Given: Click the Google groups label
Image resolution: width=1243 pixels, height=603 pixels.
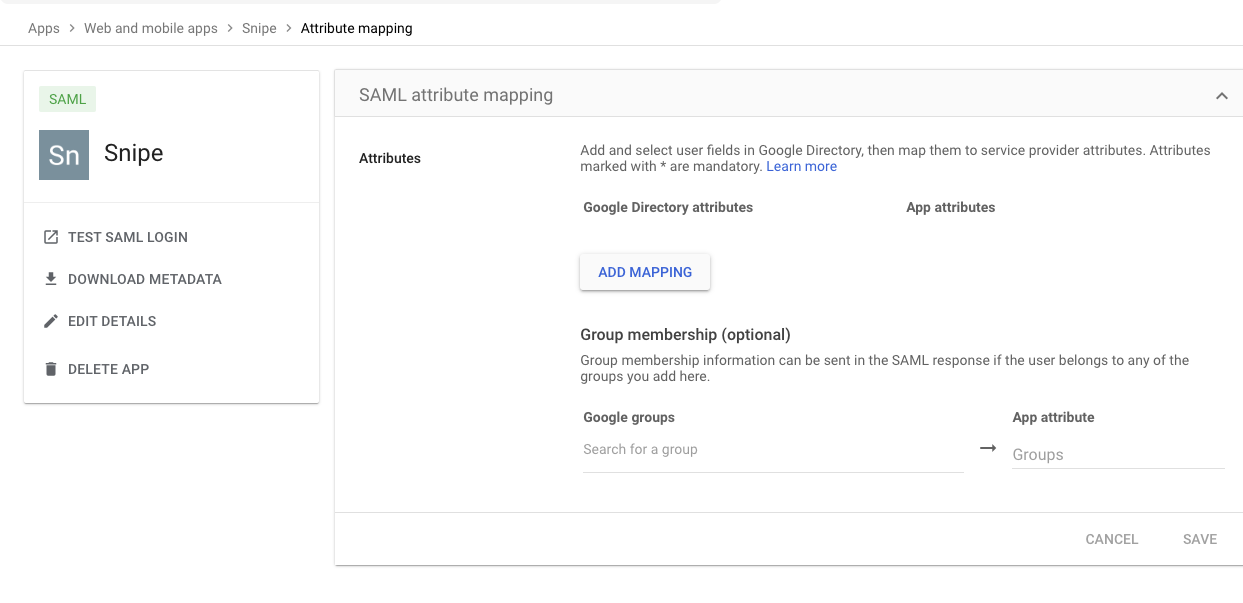Looking at the screenshot, I should click(x=629, y=417).
